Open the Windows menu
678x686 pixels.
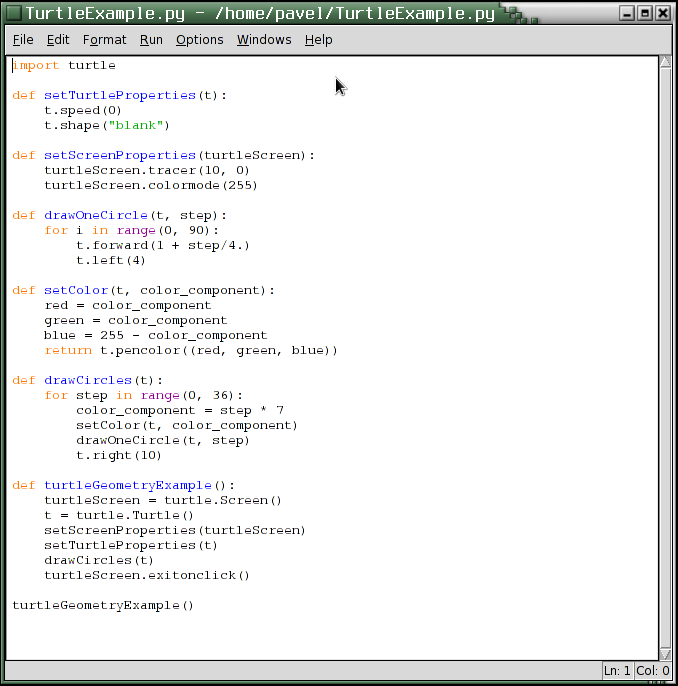(264, 40)
